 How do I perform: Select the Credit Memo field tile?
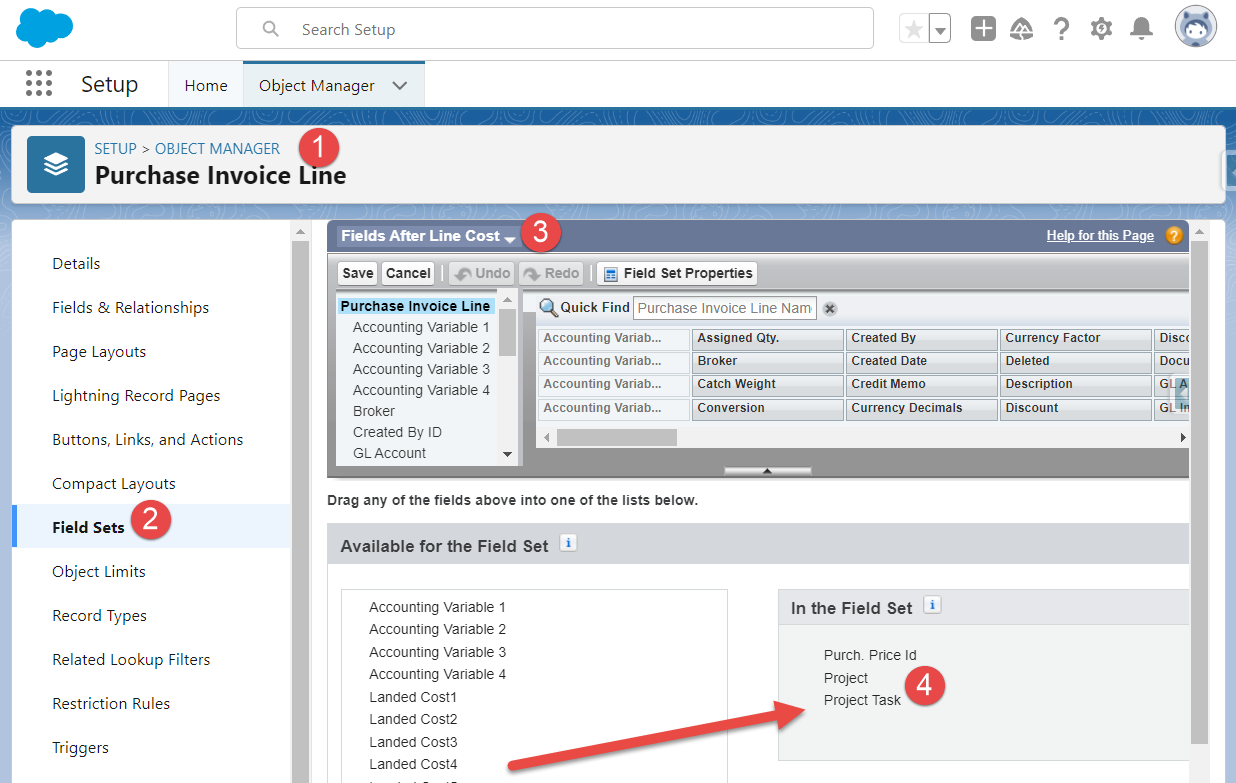point(921,384)
